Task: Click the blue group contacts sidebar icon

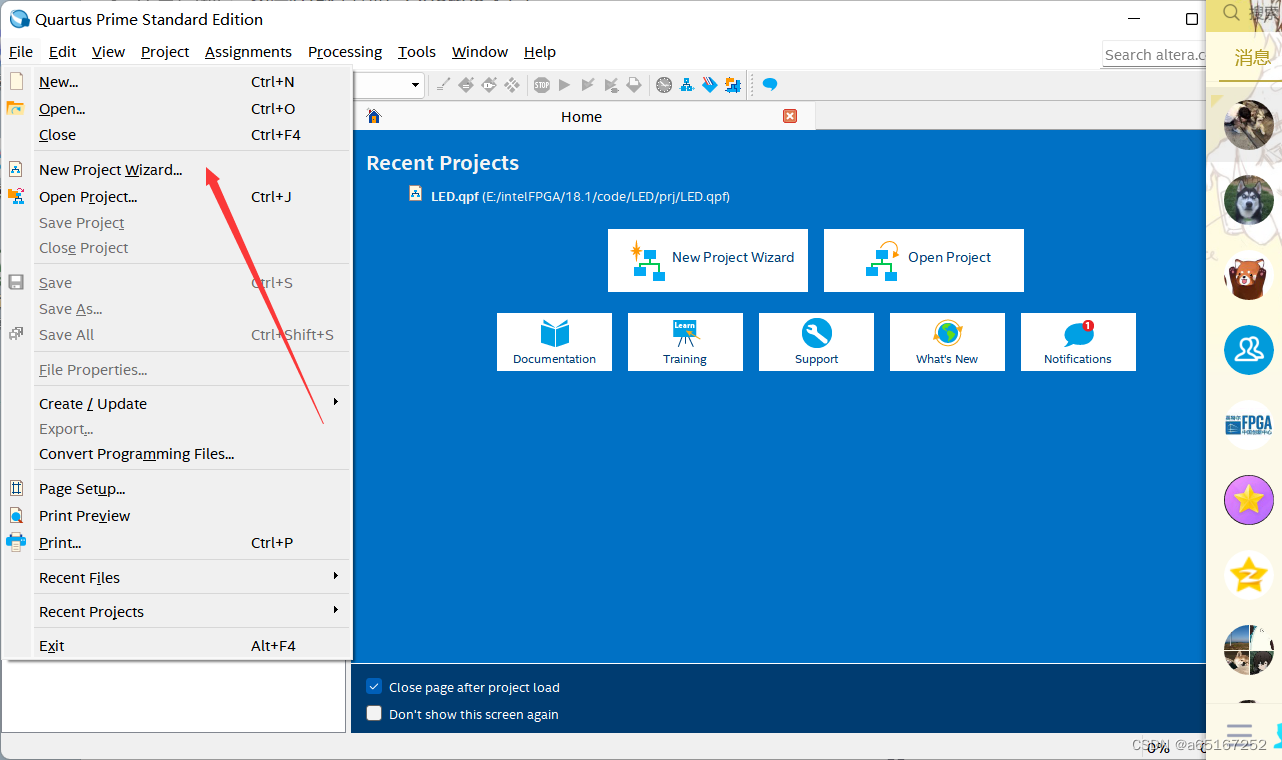Action: click(1248, 350)
